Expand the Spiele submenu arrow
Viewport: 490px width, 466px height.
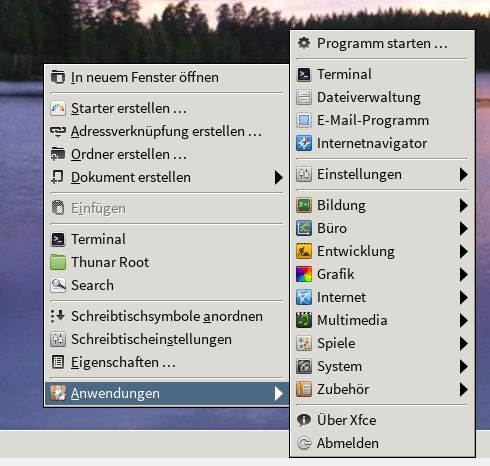(463, 343)
